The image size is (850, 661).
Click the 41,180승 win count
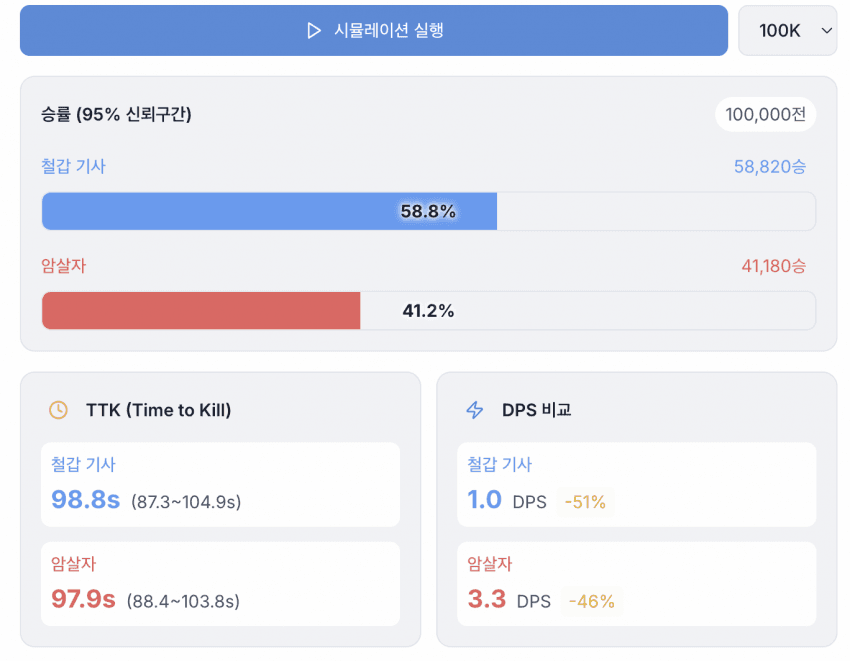(x=773, y=266)
